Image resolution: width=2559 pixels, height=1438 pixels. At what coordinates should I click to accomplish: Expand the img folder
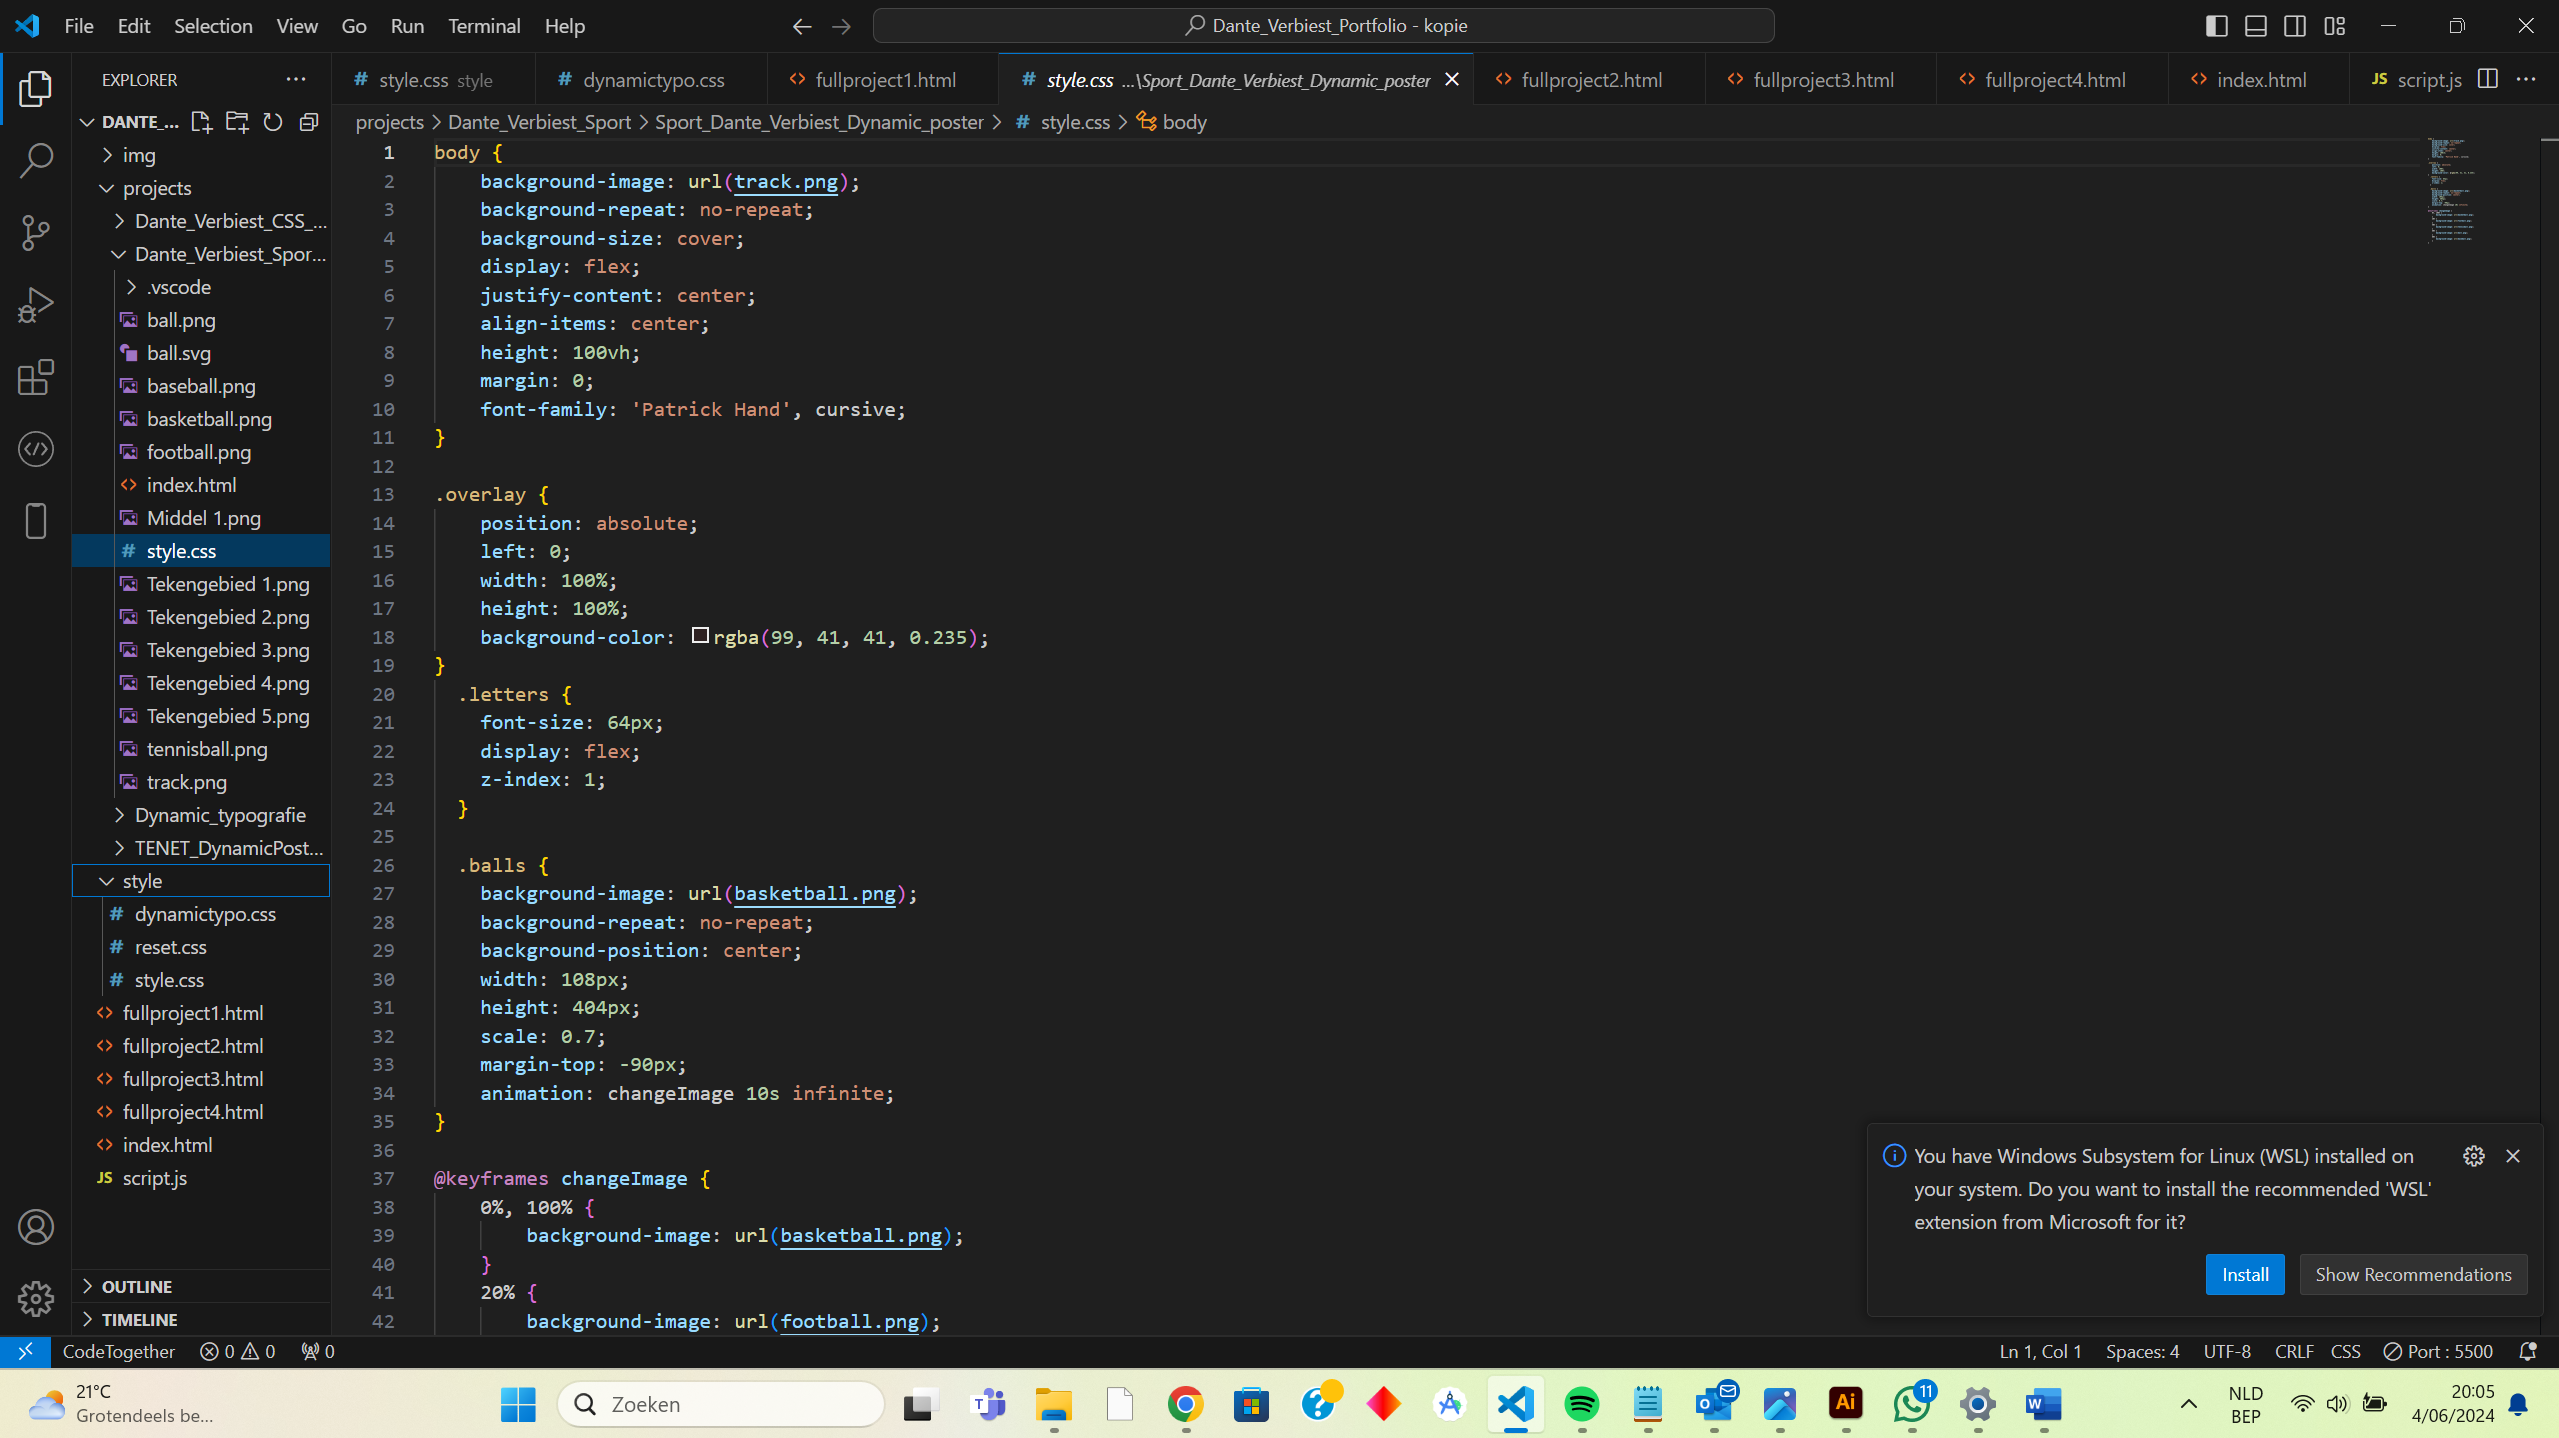coord(201,155)
